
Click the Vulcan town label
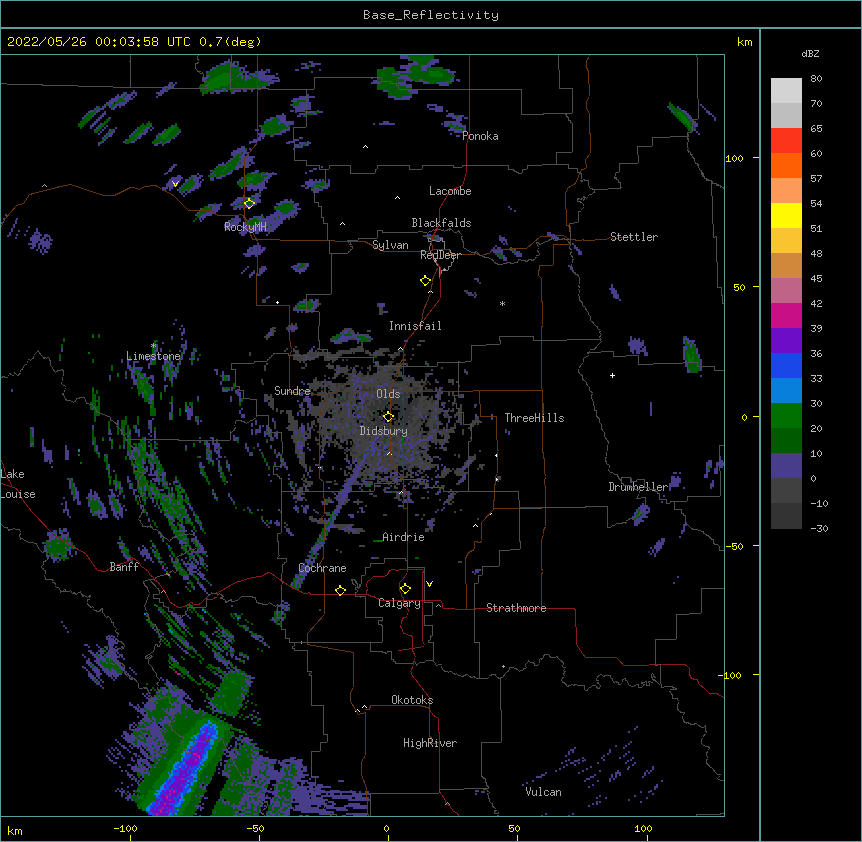coord(543,792)
